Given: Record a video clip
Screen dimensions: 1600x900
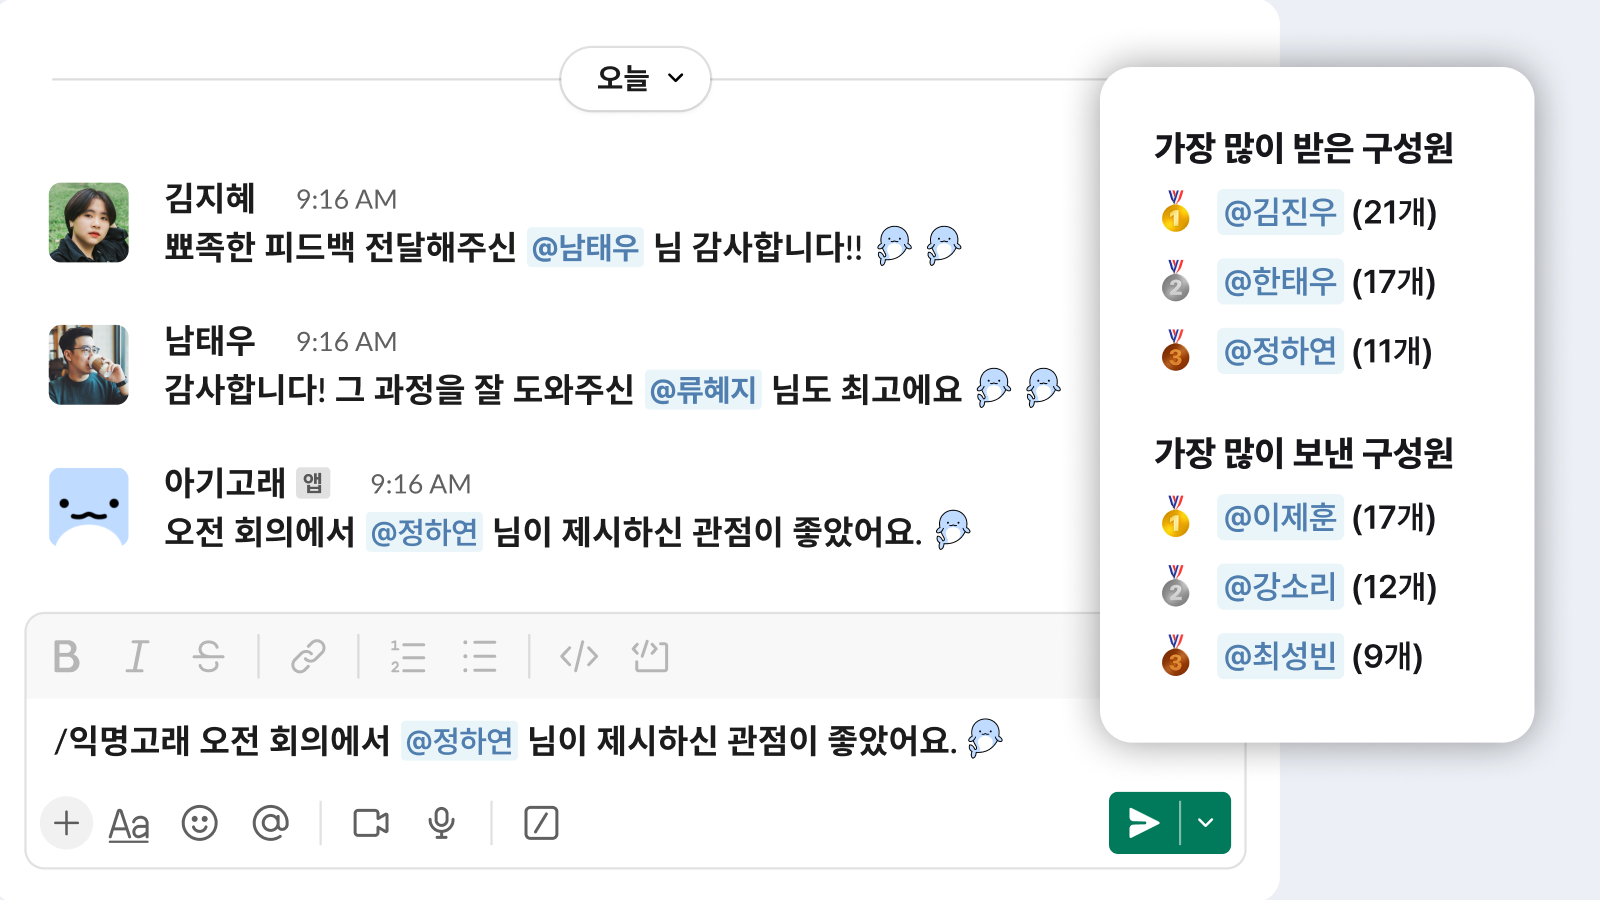Looking at the screenshot, I should 371,823.
